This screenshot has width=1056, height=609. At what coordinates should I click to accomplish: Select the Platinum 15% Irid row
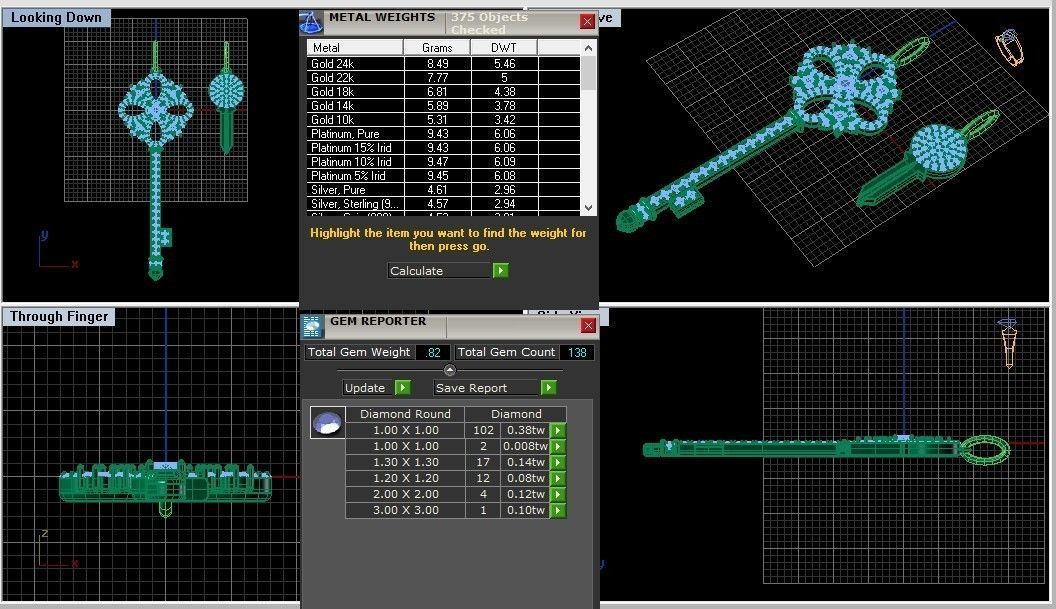[x=444, y=148]
